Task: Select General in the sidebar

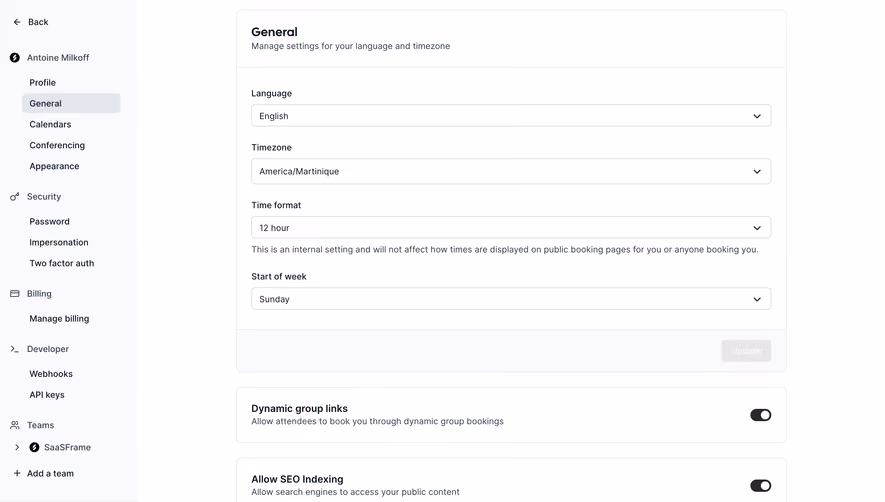Action: 71,103
